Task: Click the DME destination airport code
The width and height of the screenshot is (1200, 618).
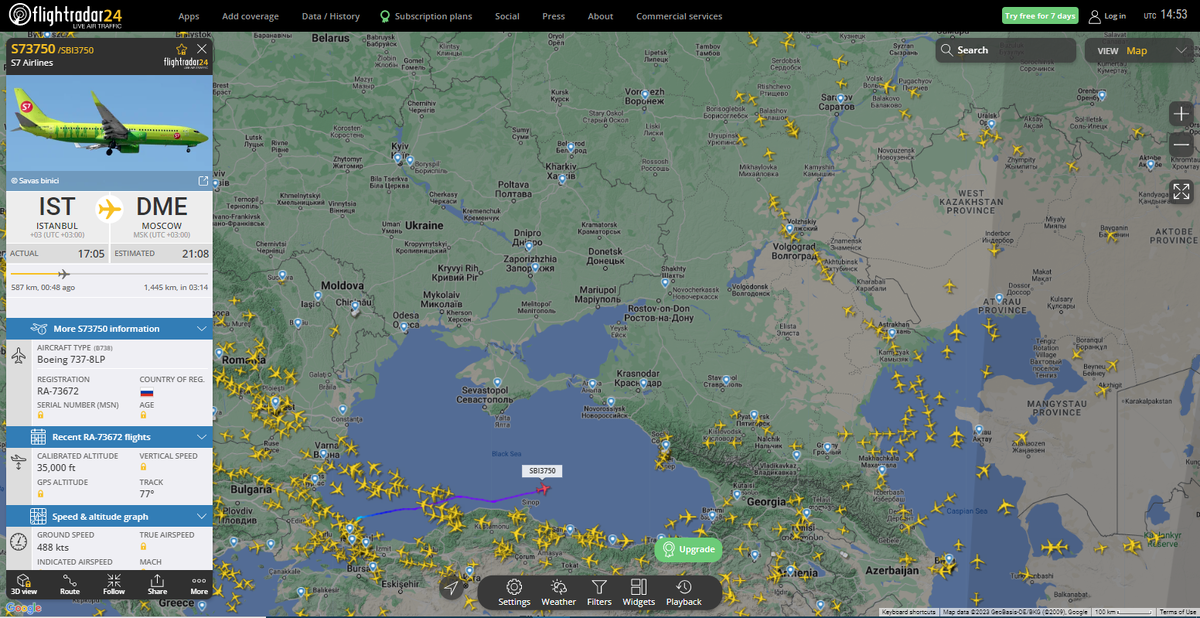Action: (x=161, y=207)
